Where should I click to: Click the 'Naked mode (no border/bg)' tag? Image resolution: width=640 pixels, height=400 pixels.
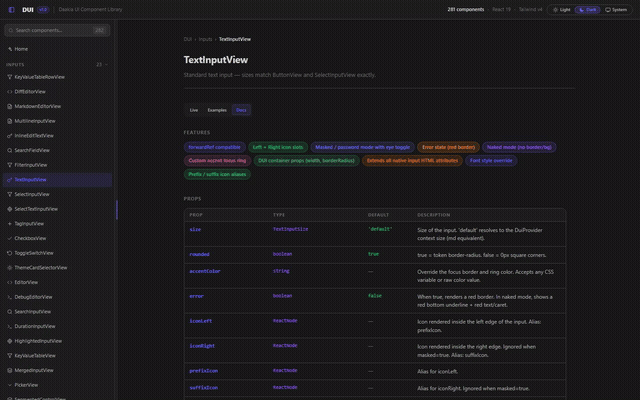pos(519,147)
